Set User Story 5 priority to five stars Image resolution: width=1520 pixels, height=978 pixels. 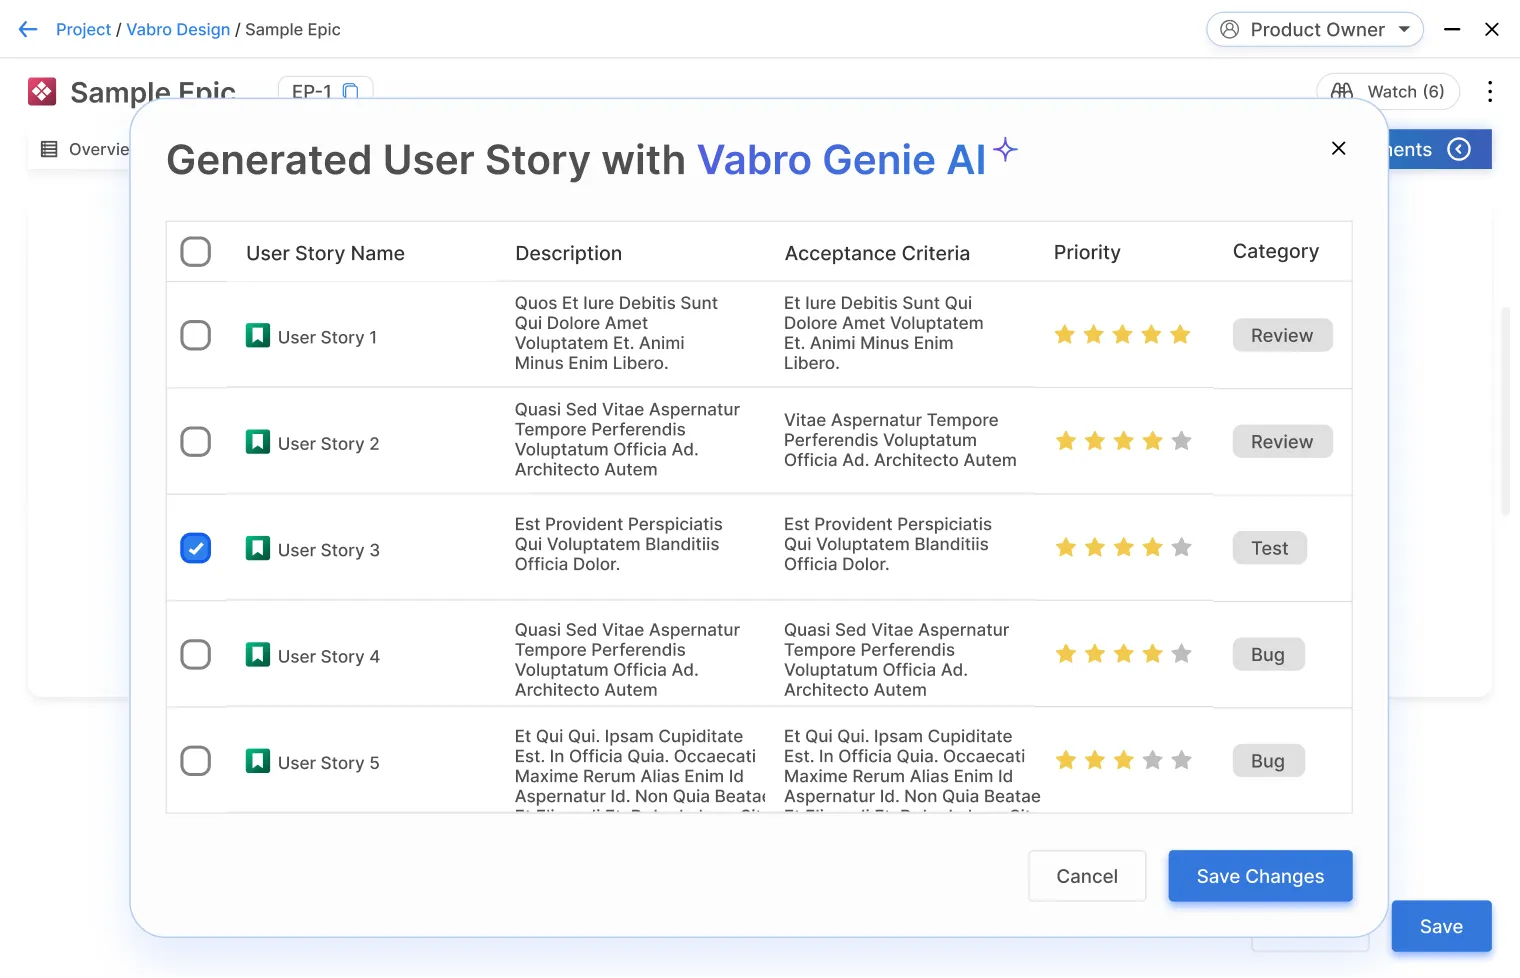pos(1181,761)
